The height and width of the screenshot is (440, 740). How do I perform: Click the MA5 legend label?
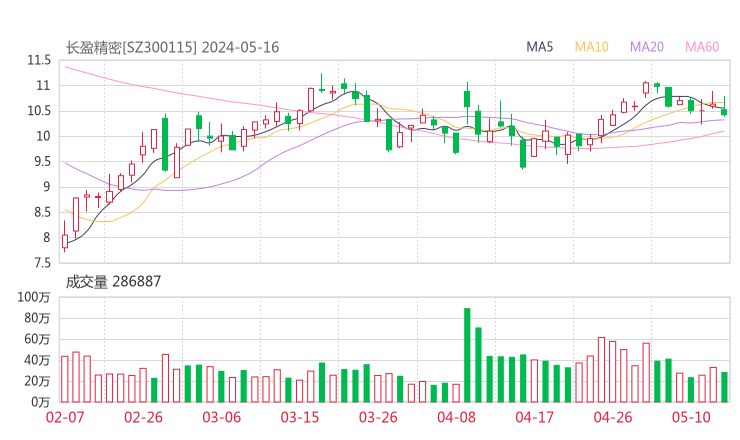(x=539, y=47)
